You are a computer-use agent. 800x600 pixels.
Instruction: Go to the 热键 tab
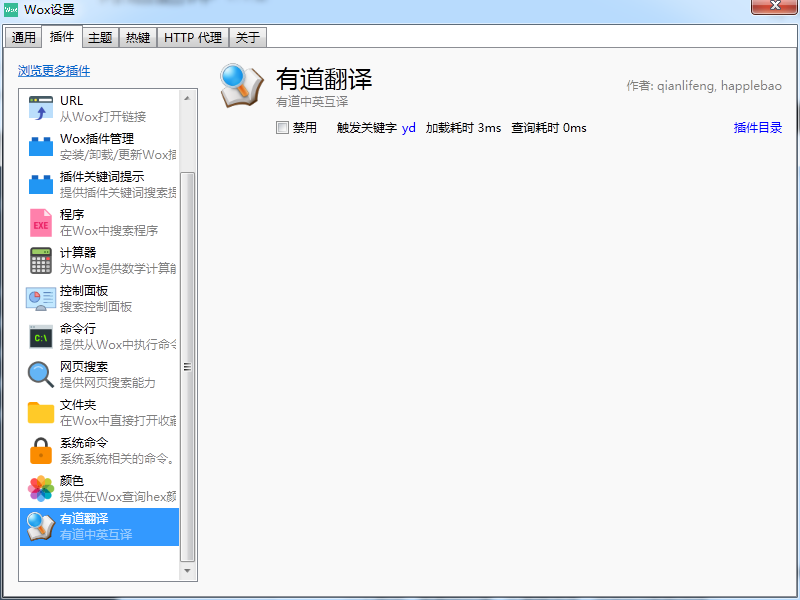138,37
